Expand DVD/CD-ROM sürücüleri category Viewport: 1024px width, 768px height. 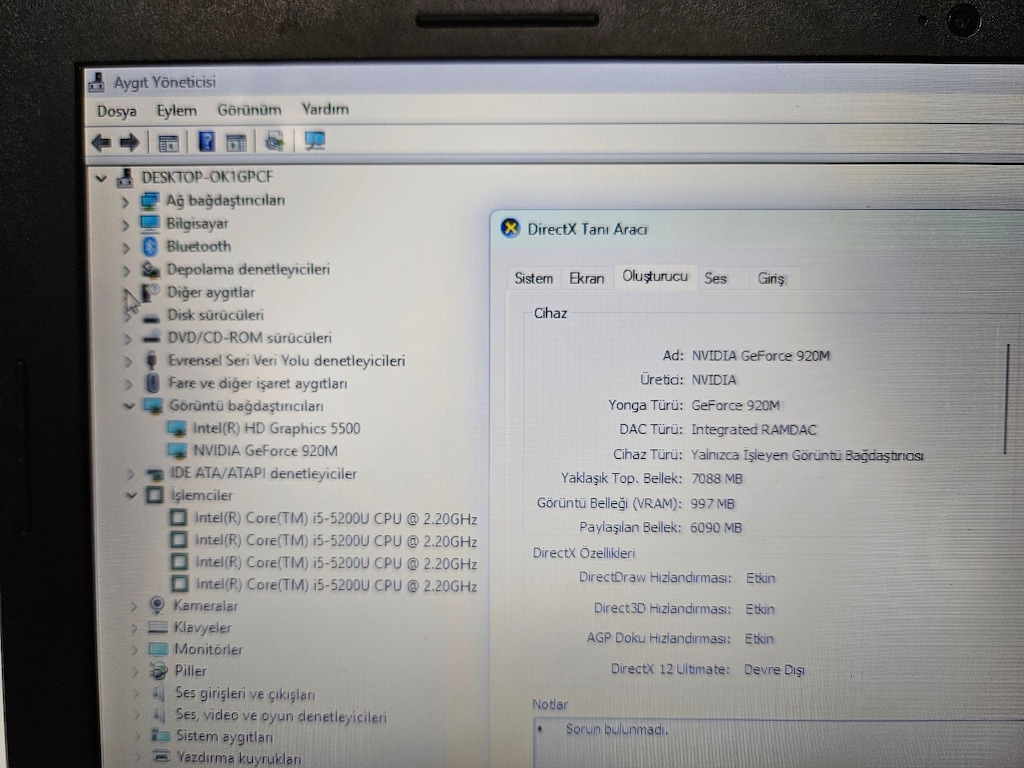tap(127, 339)
